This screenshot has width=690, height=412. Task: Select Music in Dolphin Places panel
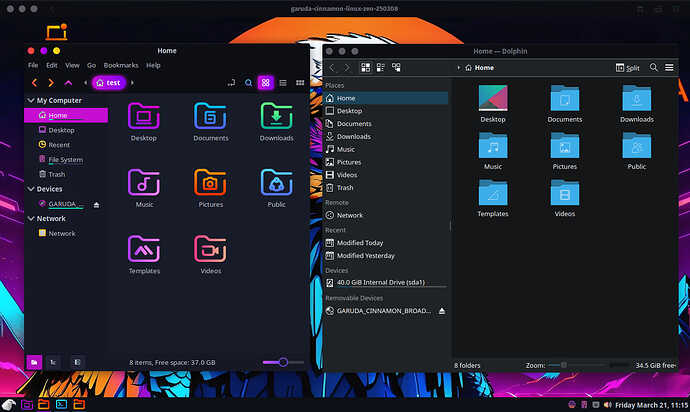(x=386, y=149)
